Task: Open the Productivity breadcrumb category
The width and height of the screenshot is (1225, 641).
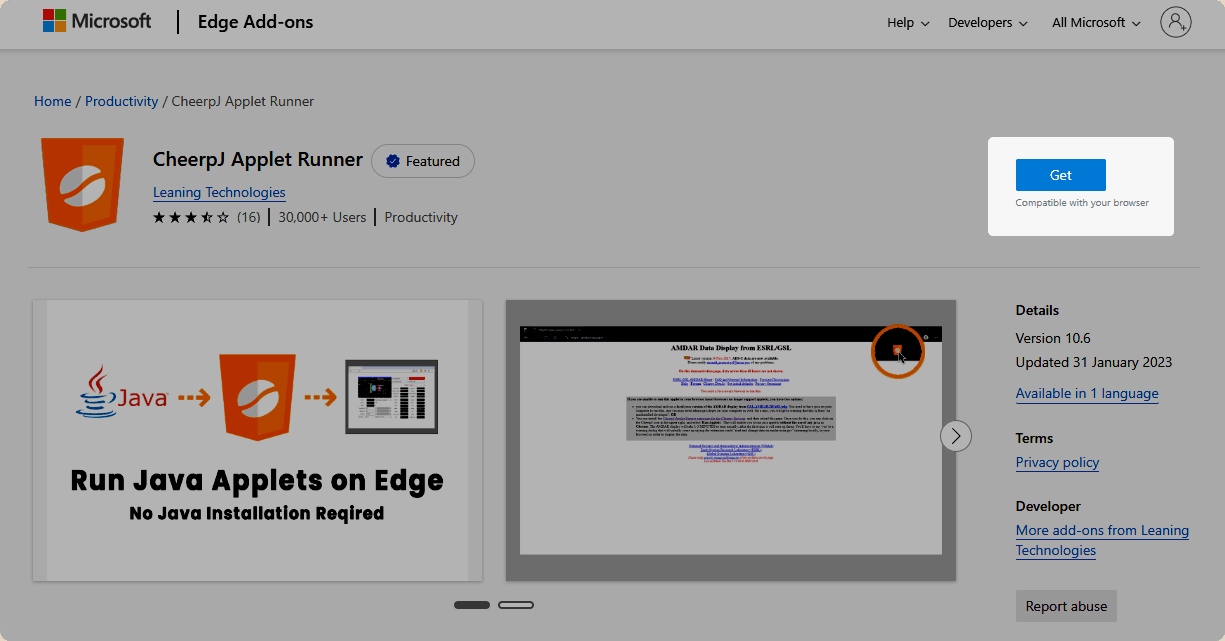Action: (121, 101)
